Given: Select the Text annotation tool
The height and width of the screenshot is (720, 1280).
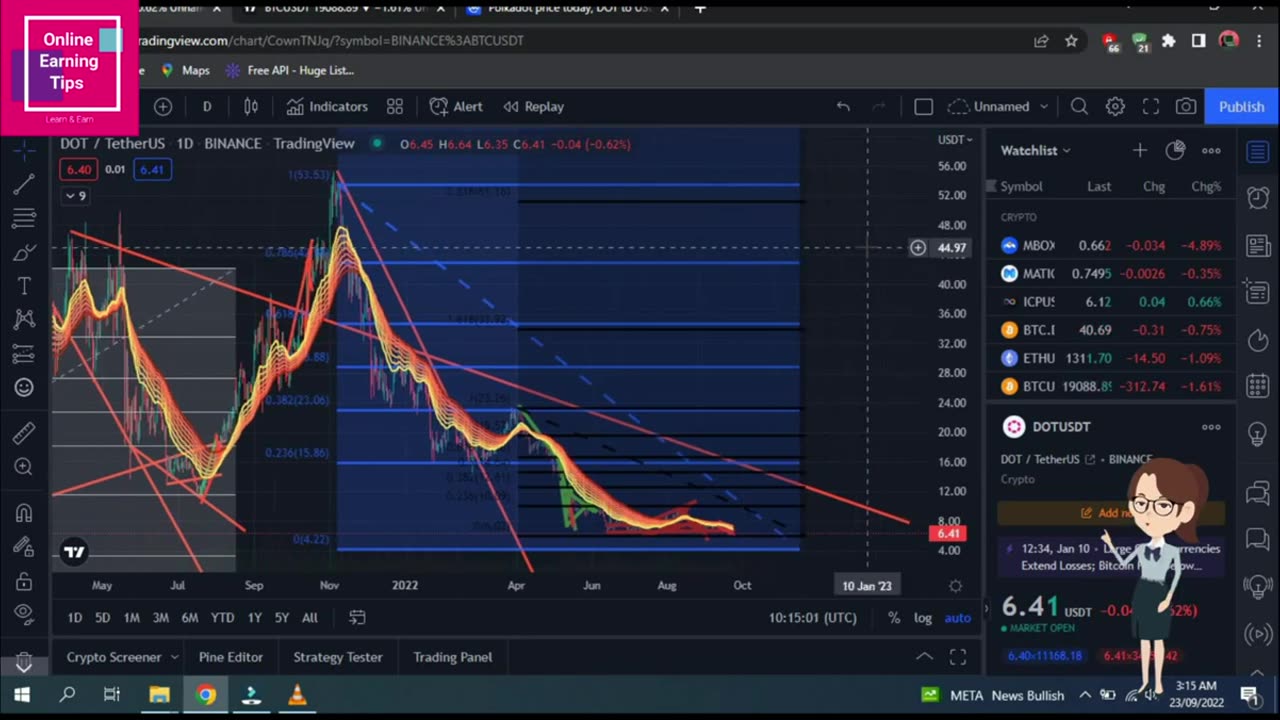Looking at the screenshot, I should click(24, 286).
